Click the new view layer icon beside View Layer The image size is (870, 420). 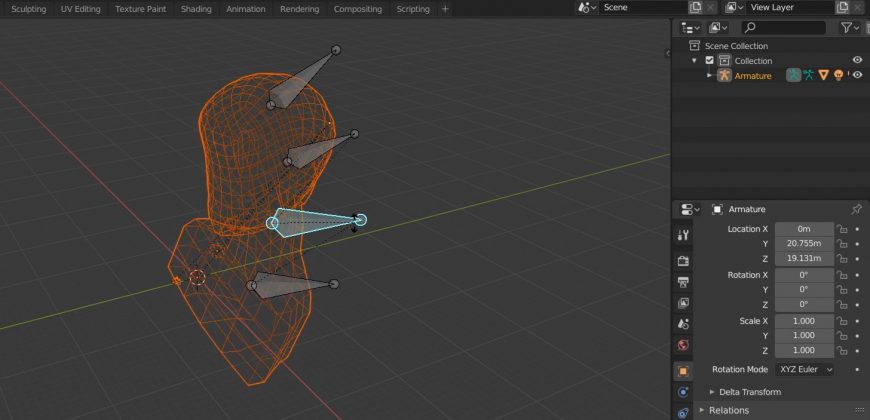842,8
